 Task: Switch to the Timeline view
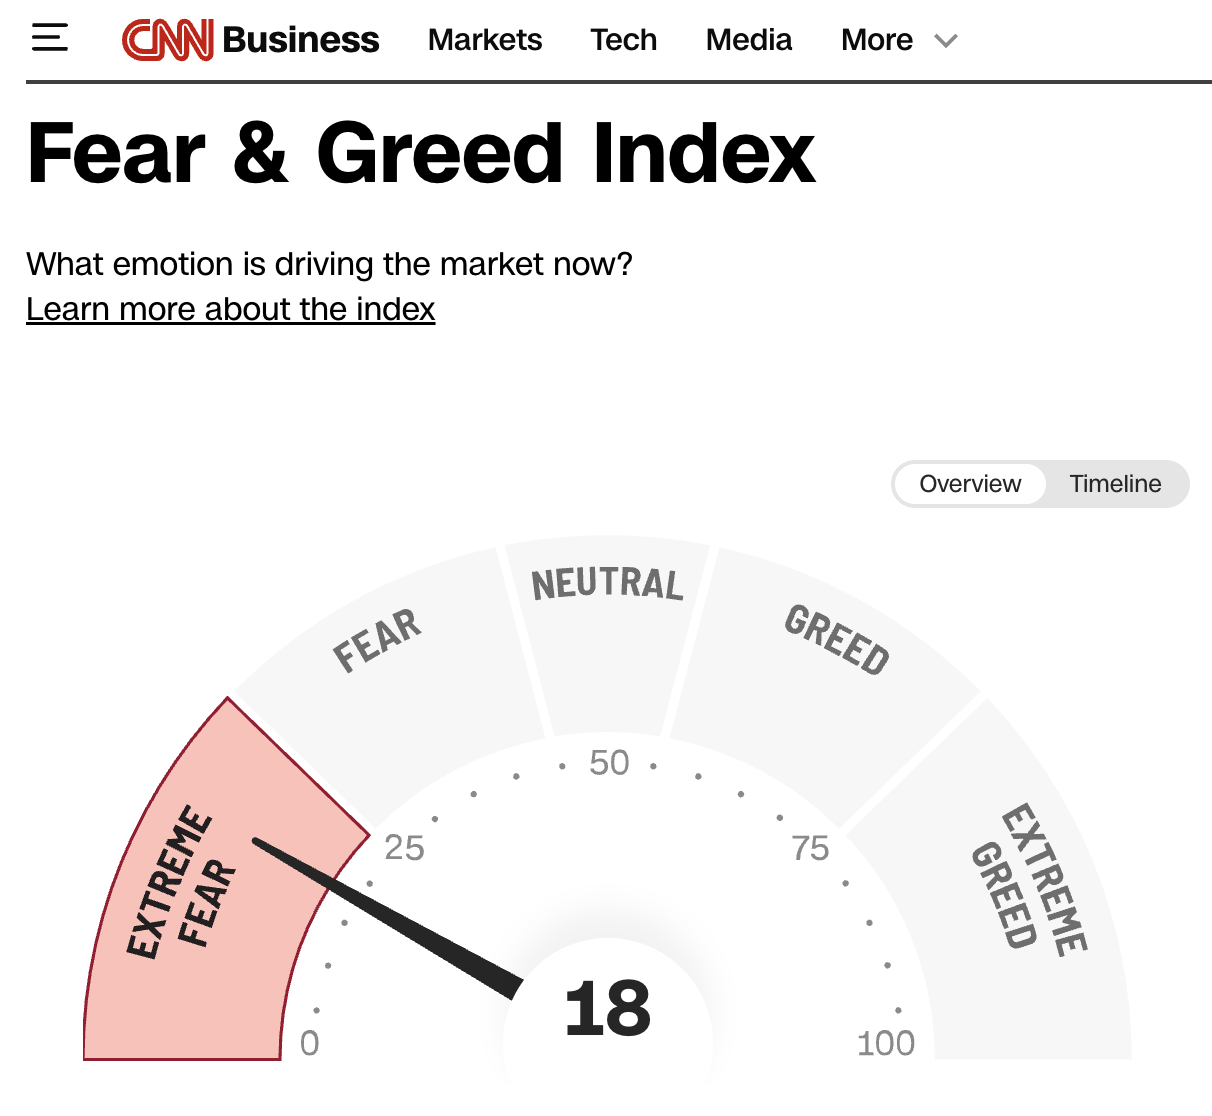click(1116, 484)
